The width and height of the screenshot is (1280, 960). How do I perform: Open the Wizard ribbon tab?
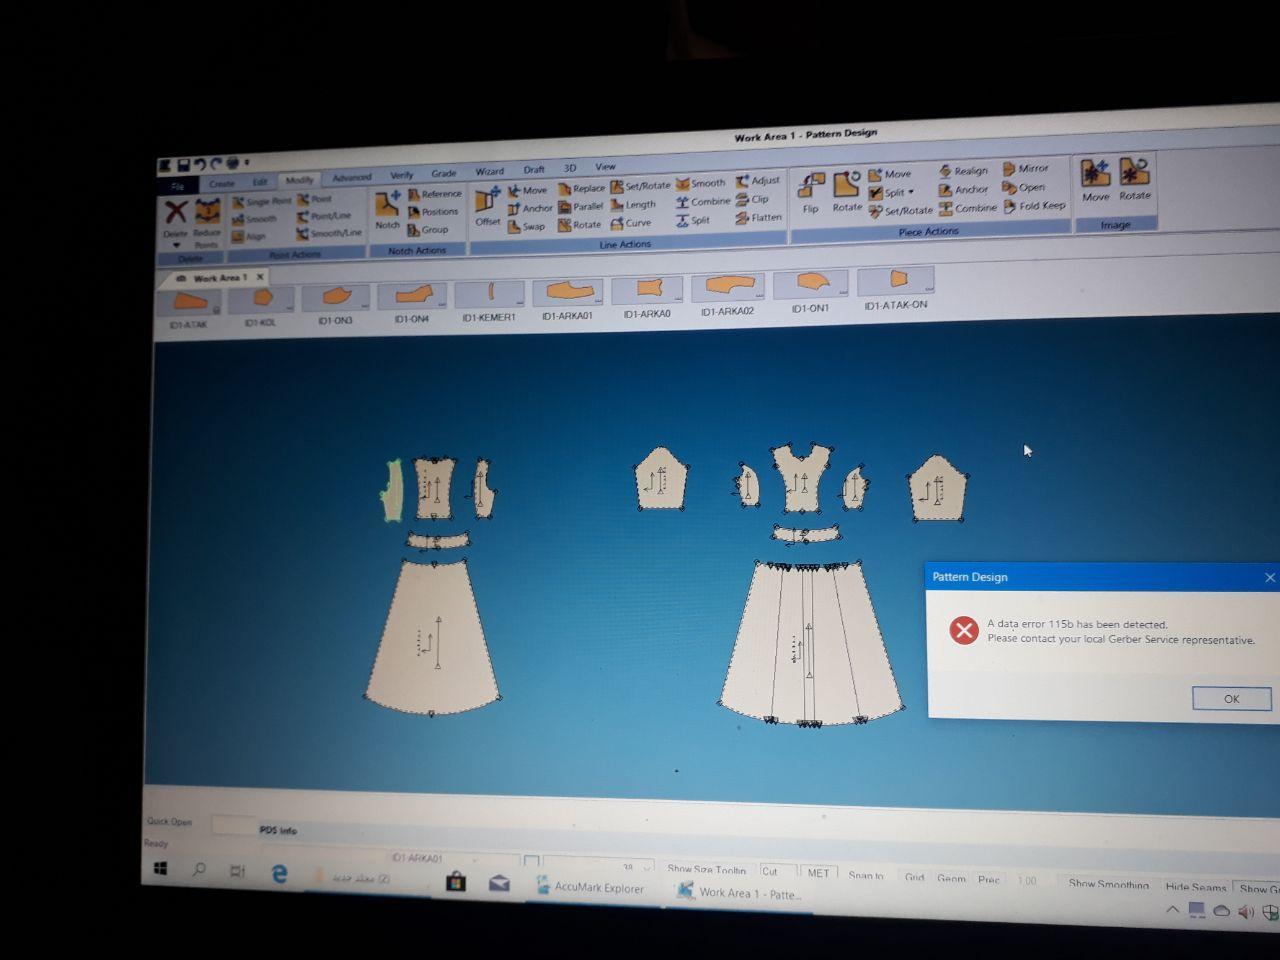coord(489,171)
